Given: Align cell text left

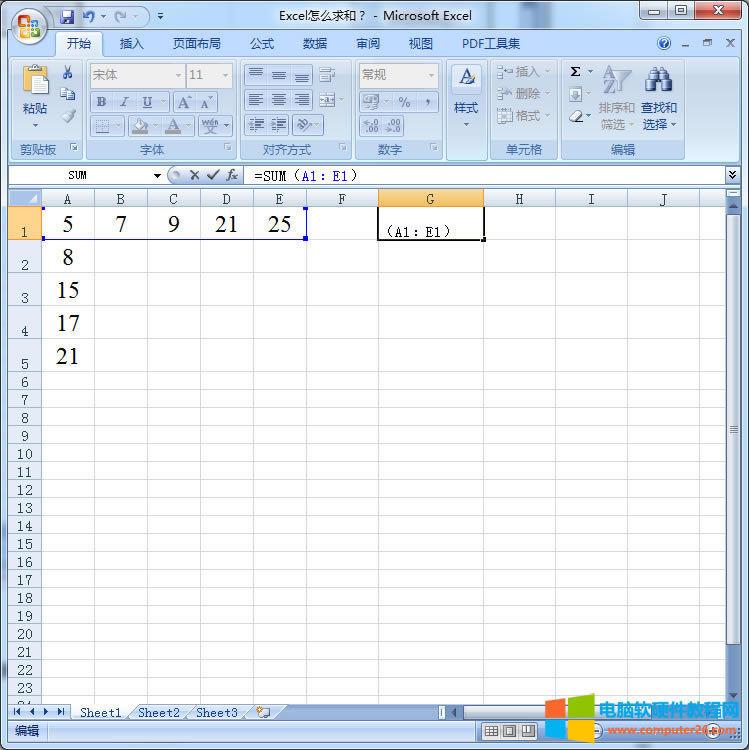Looking at the screenshot, I should [256, 100].
